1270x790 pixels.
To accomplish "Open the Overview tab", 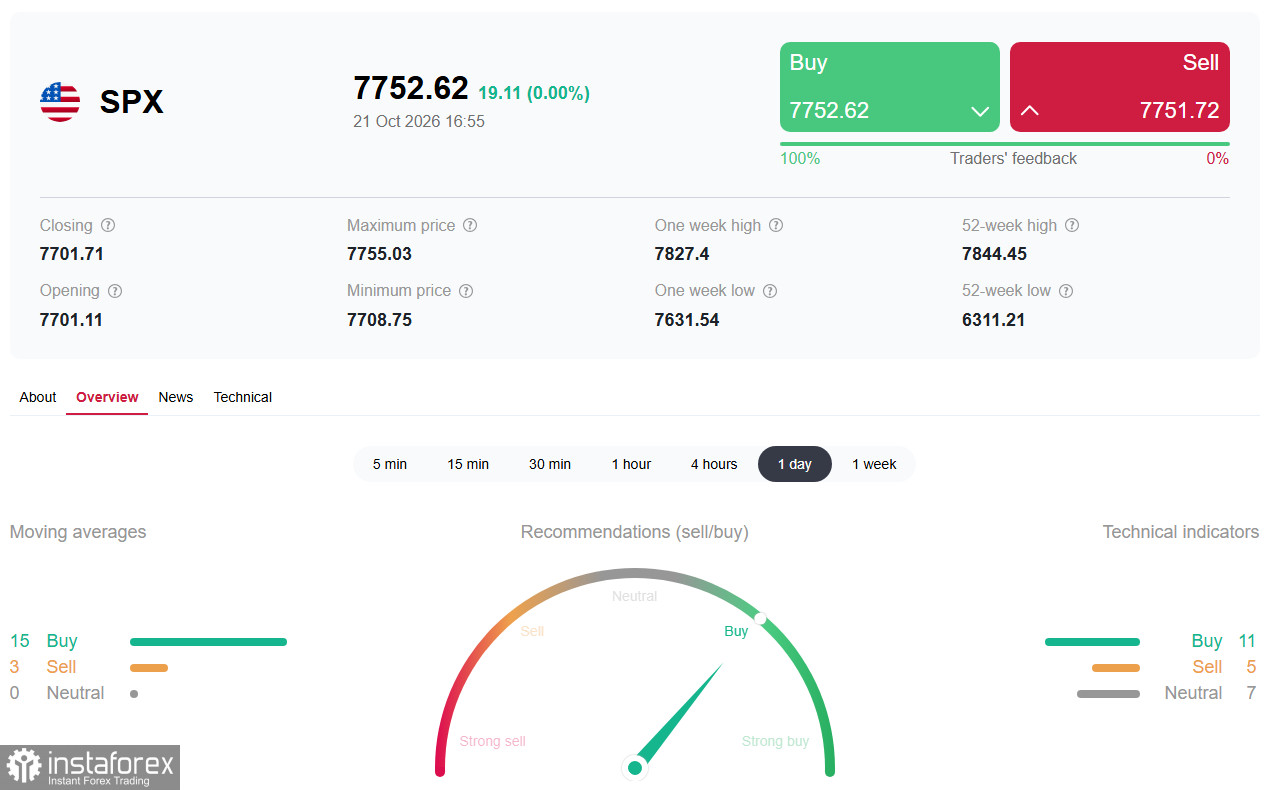I will click(x=107, y=397).
